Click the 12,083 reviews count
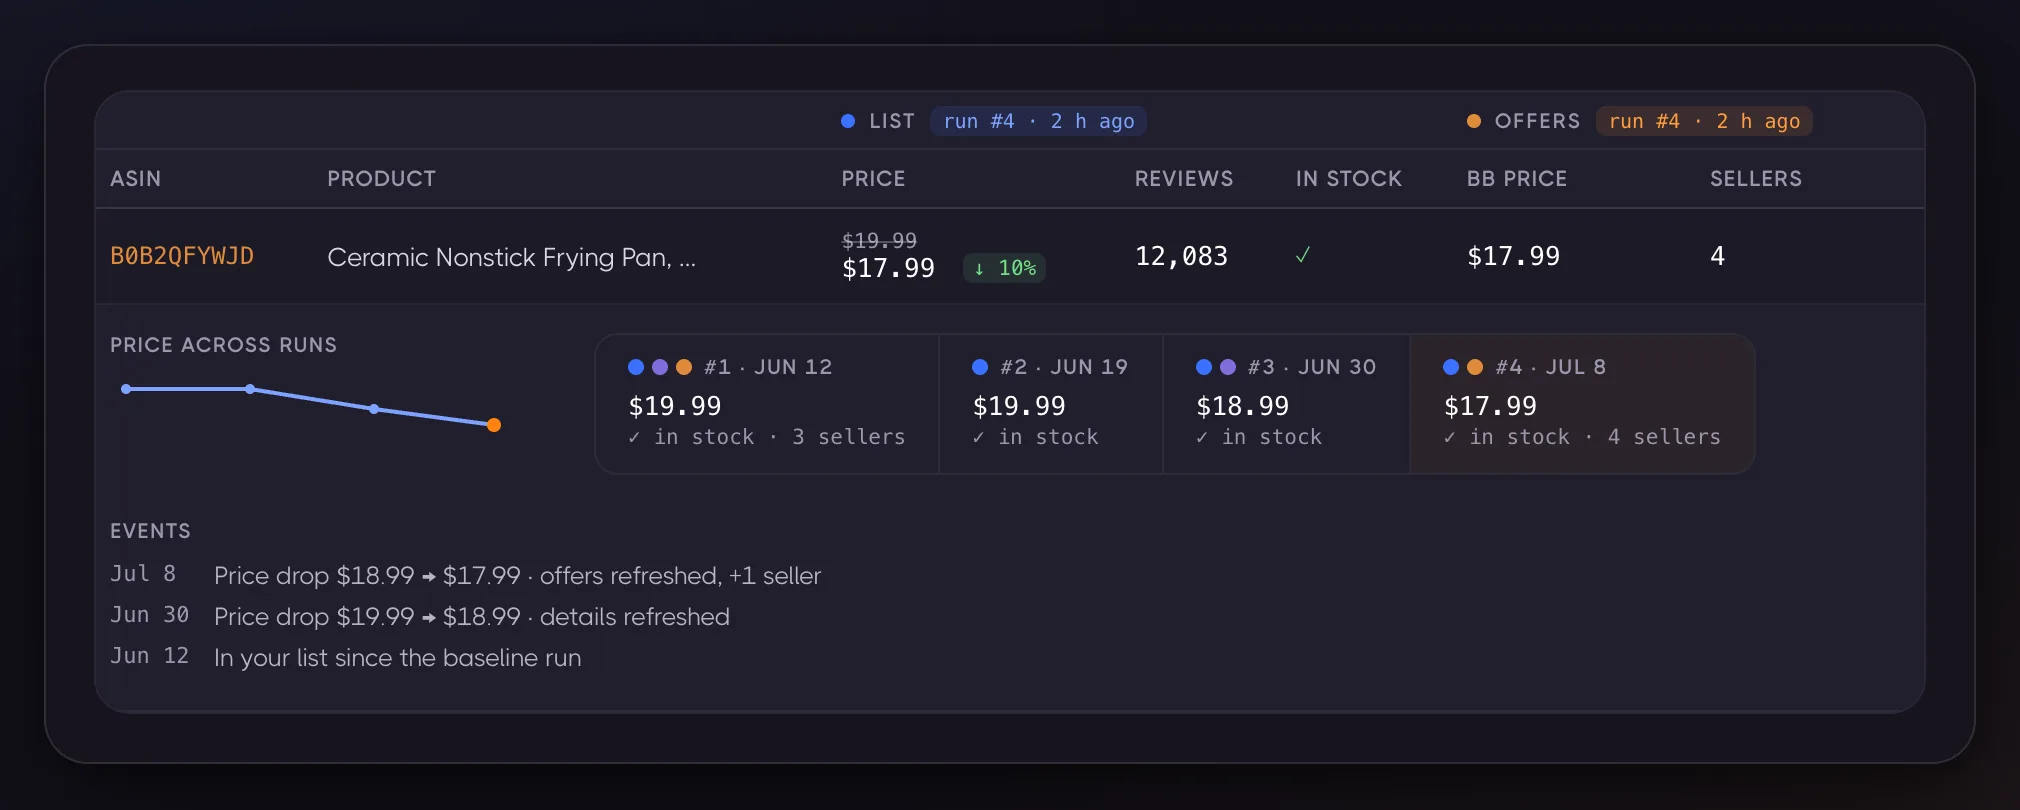 pos(1181,256)
